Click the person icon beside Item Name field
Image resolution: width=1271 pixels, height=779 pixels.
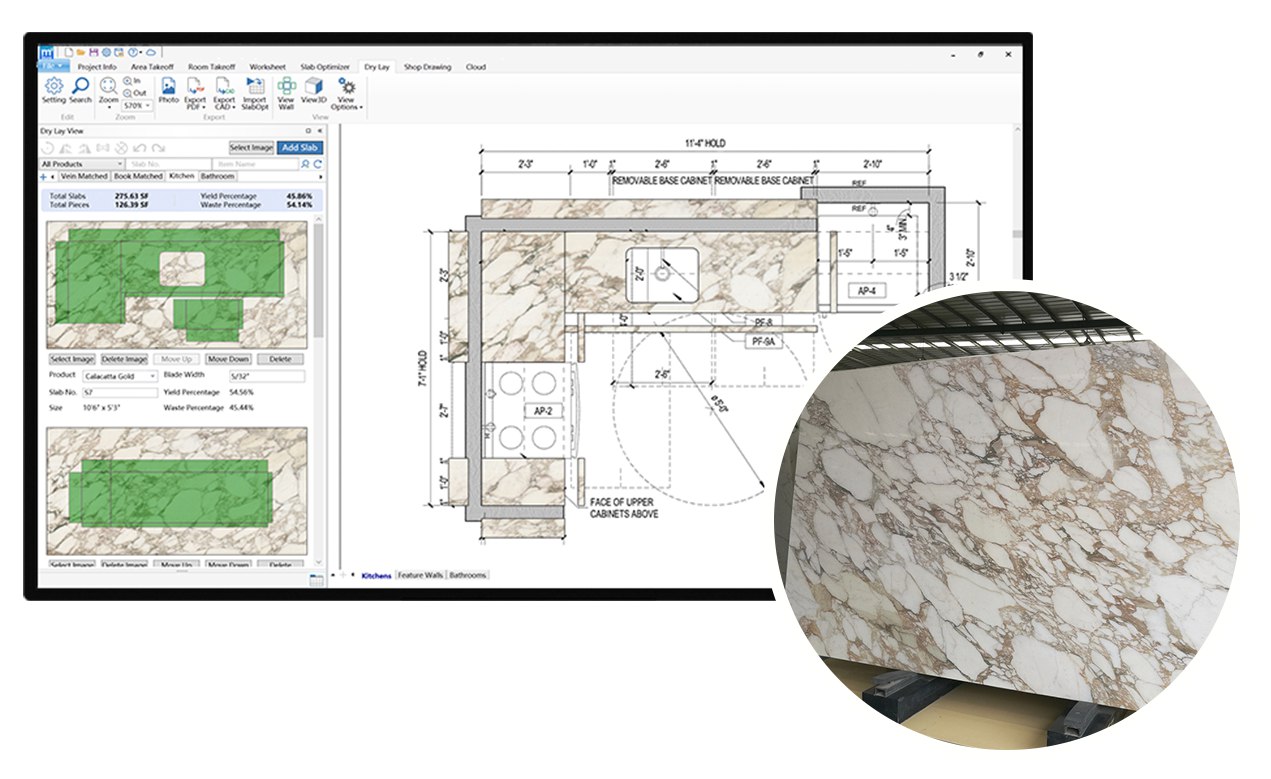(307, 163)
